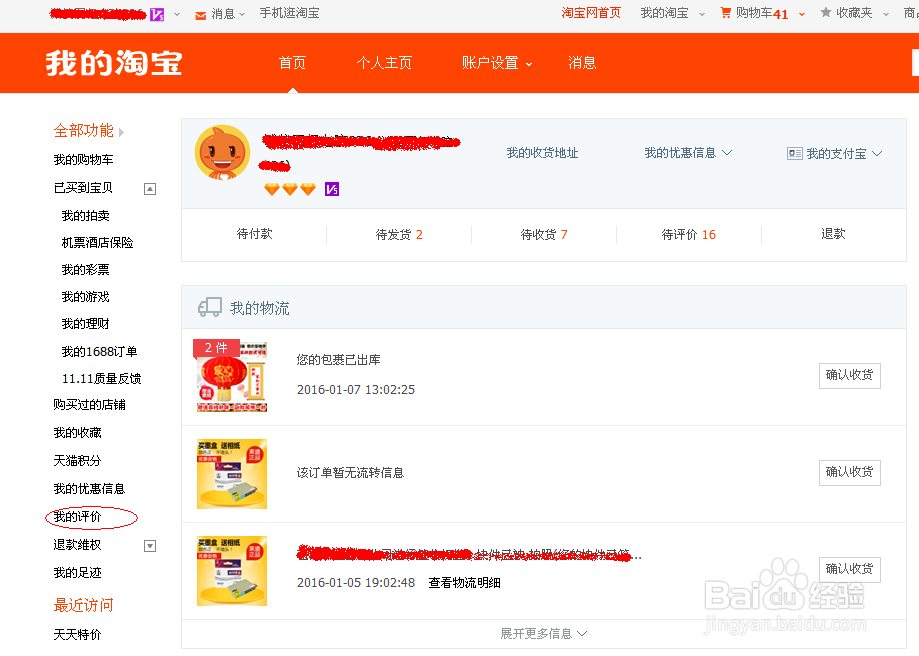The image size is (919, 656).
Task: Expand the 我的支付宝 dropdown
Action: [877, 154]
